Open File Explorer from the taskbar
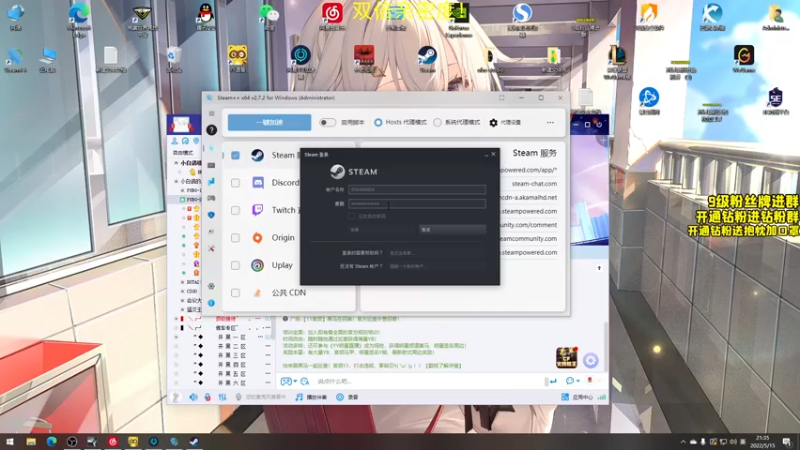This screenshot has height=450, width=800. click(x=31, y=442)
